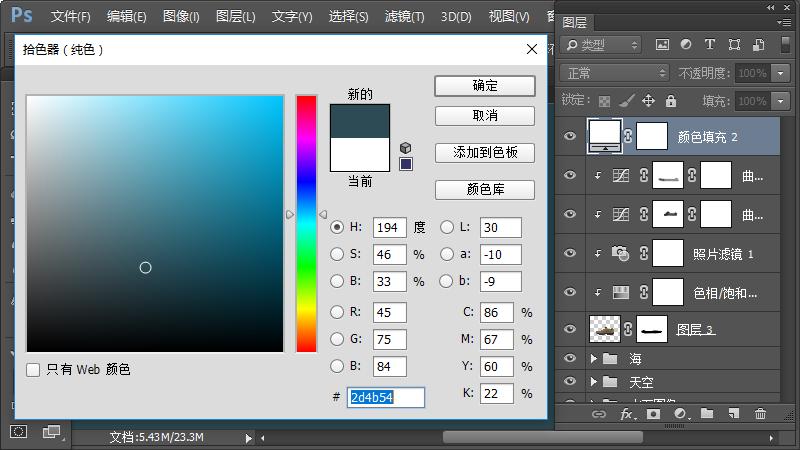The width and height of the screenshot is (800, 450).
Task: Lock all padlock icon
Action: point(671,101)
